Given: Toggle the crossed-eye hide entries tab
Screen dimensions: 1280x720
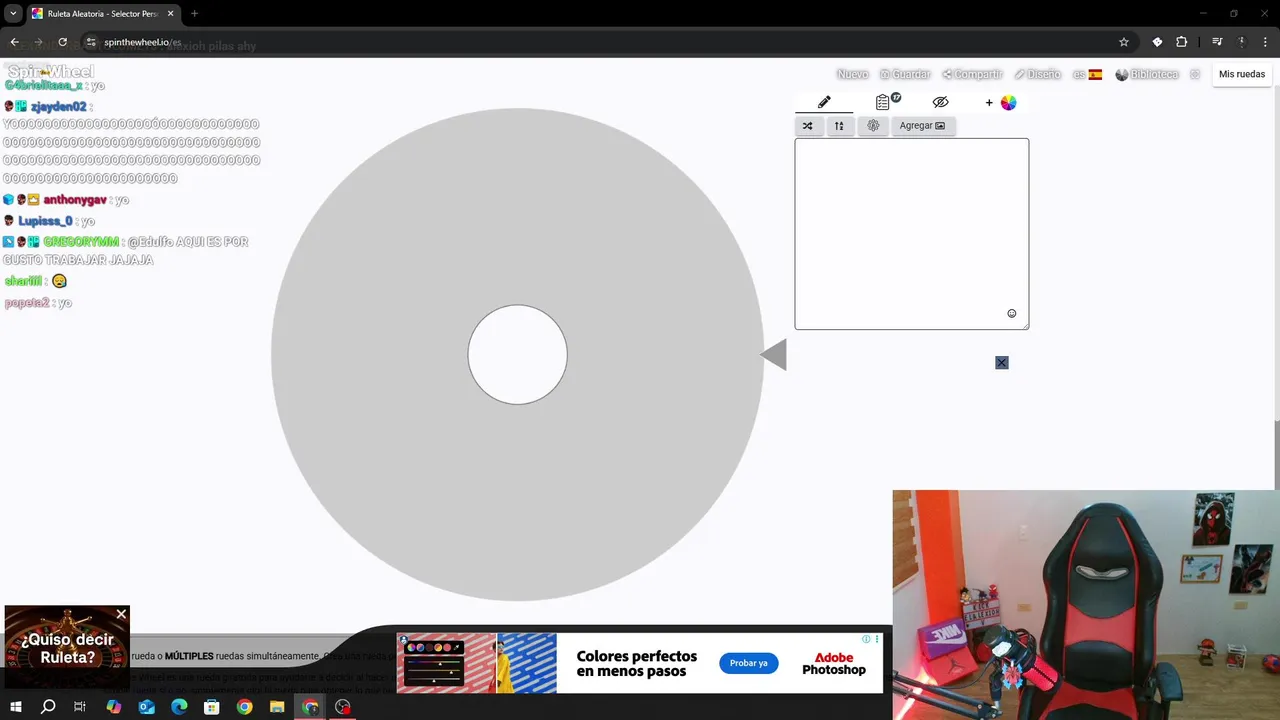Looking at the screenshot, I should (940, 102).
